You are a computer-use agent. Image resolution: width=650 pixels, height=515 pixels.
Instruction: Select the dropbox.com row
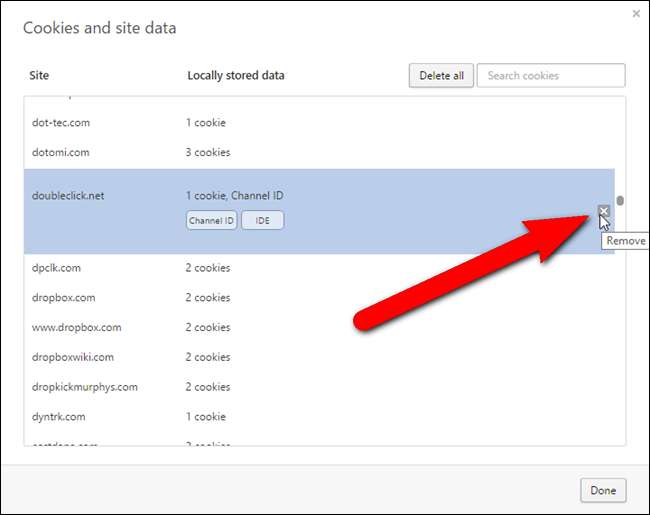(64, 298)
